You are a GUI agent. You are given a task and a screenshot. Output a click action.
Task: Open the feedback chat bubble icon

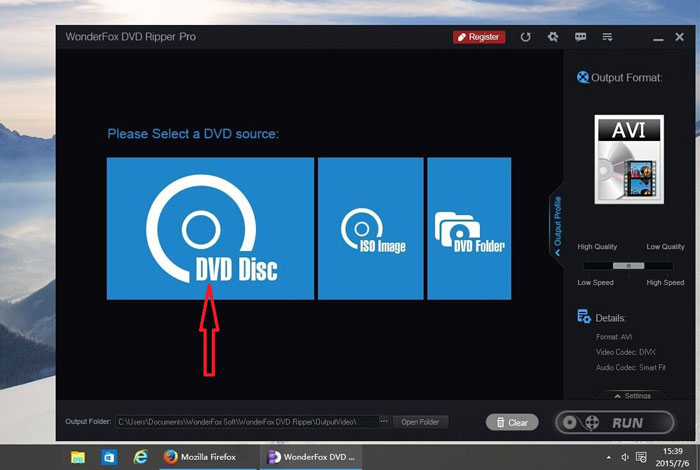pyautogui.click(x=580, y=37)
